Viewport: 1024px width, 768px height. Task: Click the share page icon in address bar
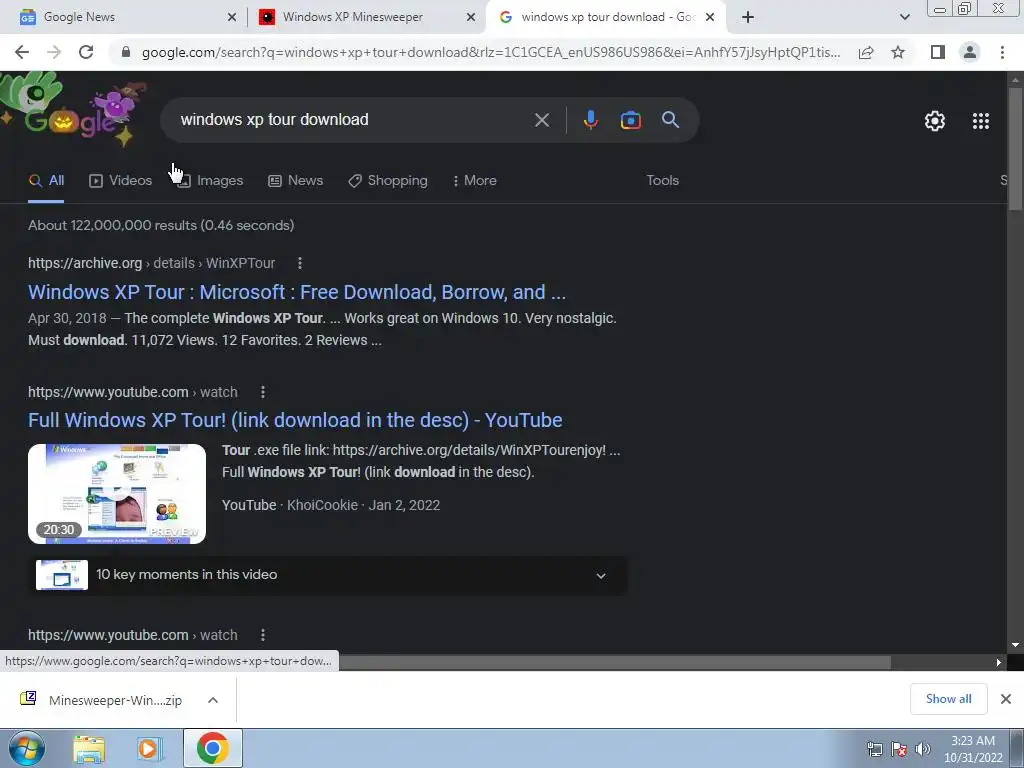point(866,52)
